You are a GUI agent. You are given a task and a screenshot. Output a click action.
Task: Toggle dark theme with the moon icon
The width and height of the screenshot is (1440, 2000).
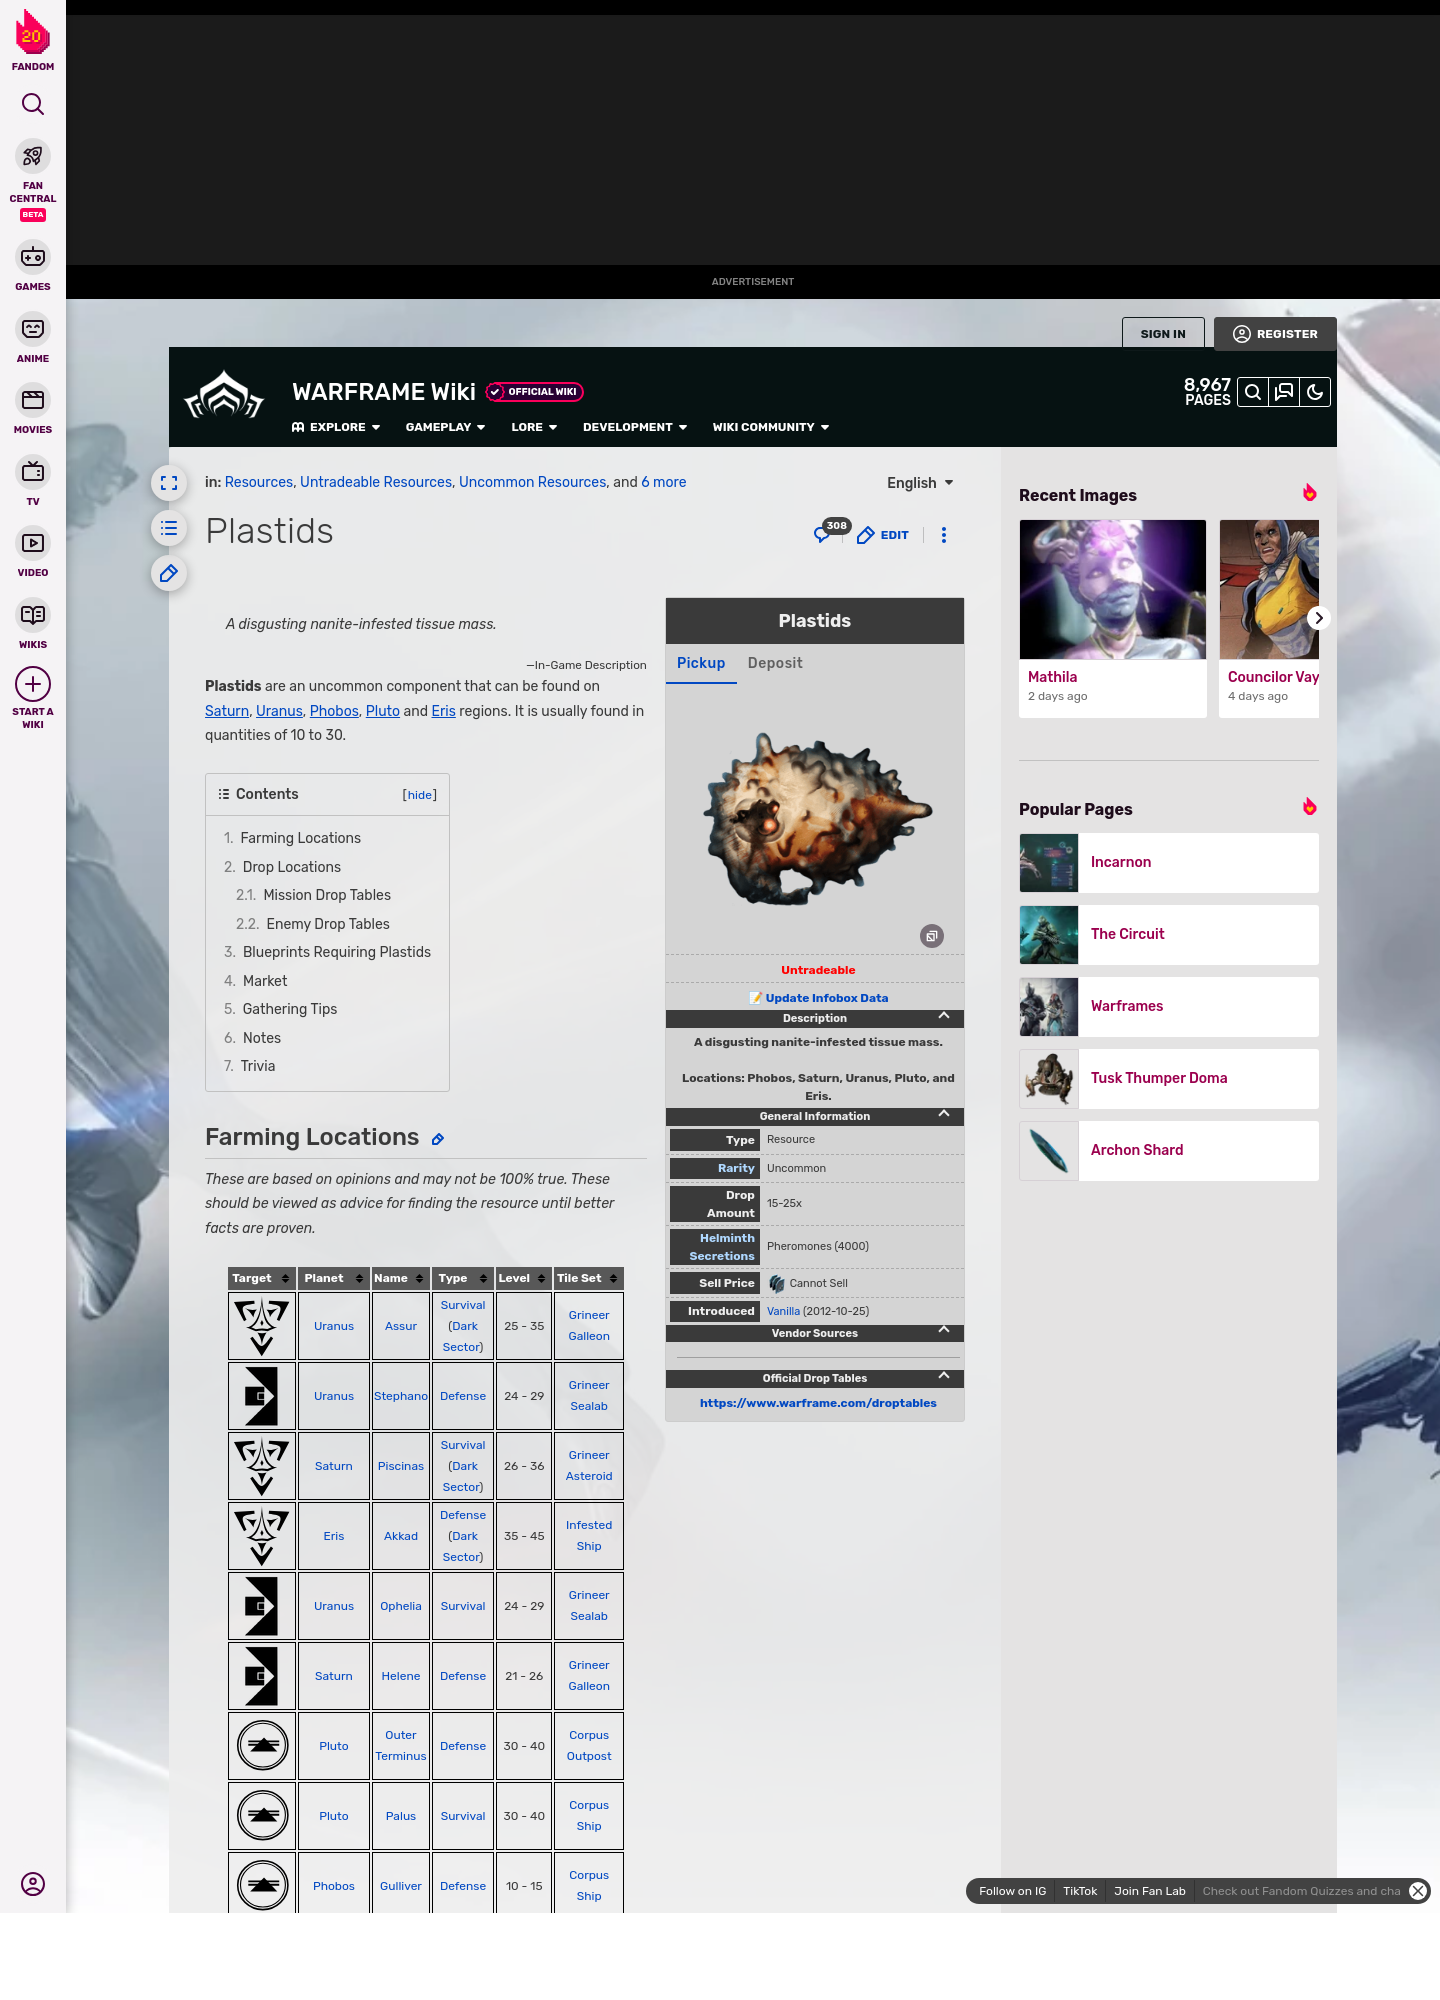tap(1315, 392)
